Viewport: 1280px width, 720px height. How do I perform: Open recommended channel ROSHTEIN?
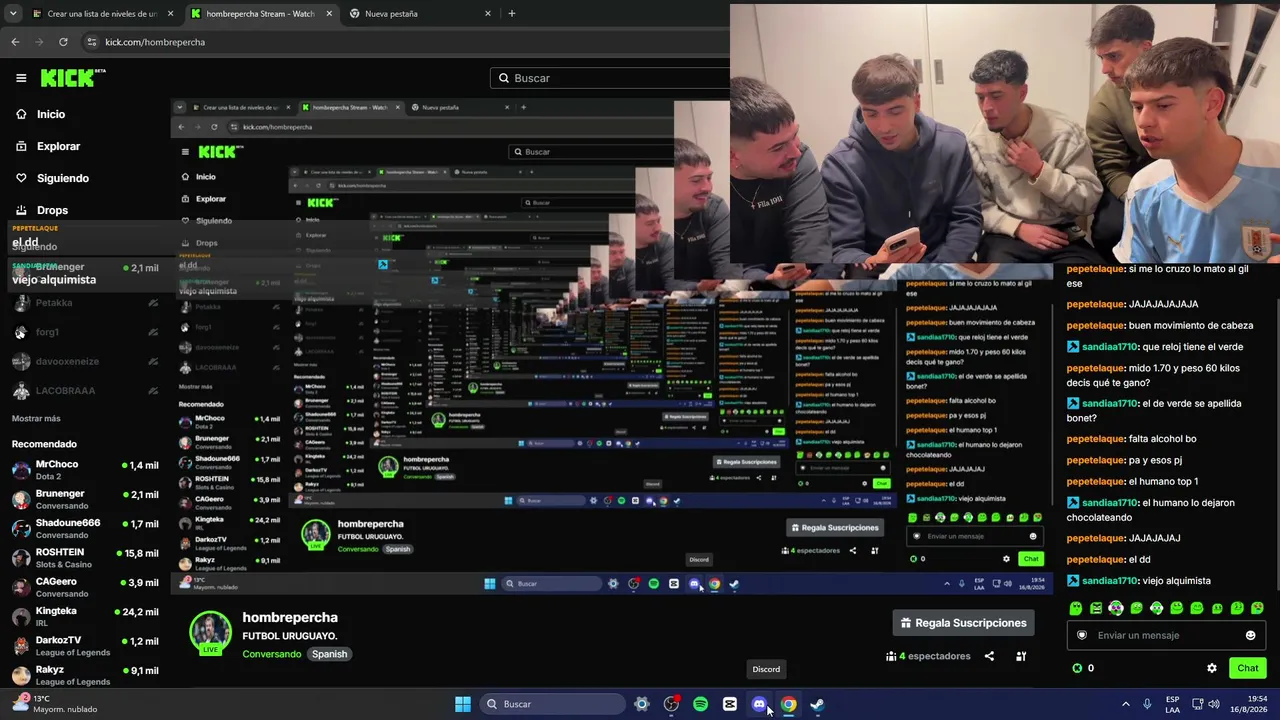pyautogui.click(x=85, y=558)
